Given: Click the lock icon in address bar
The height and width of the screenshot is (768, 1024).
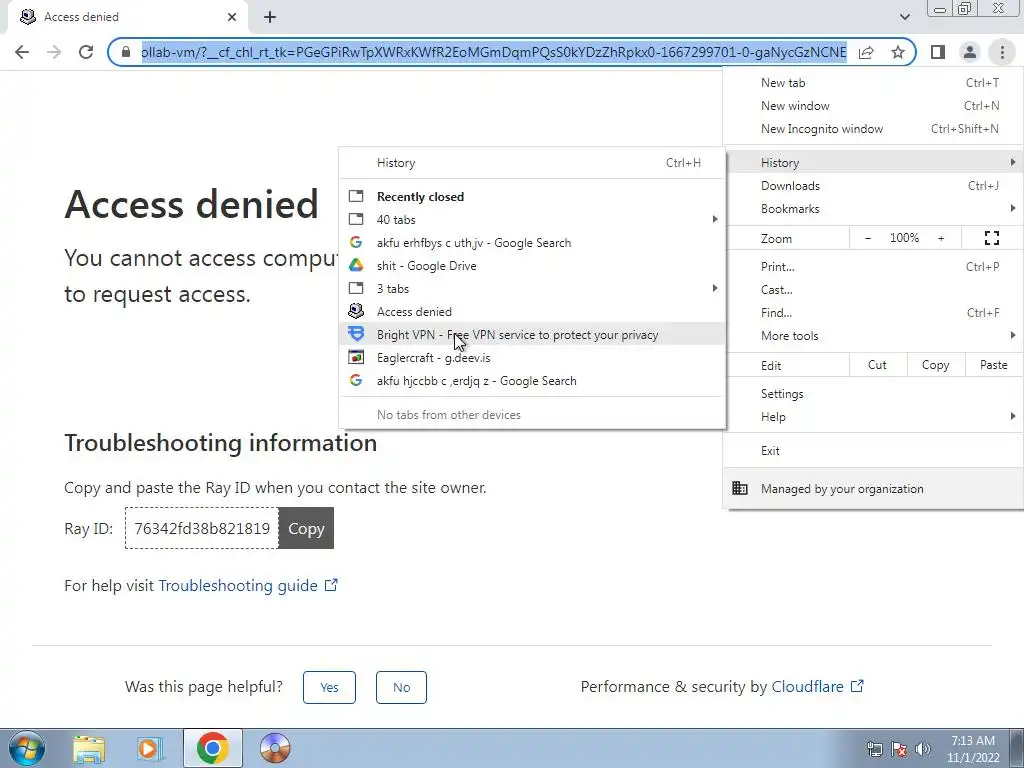Looking at the screenshot, I should coord(126,52).
